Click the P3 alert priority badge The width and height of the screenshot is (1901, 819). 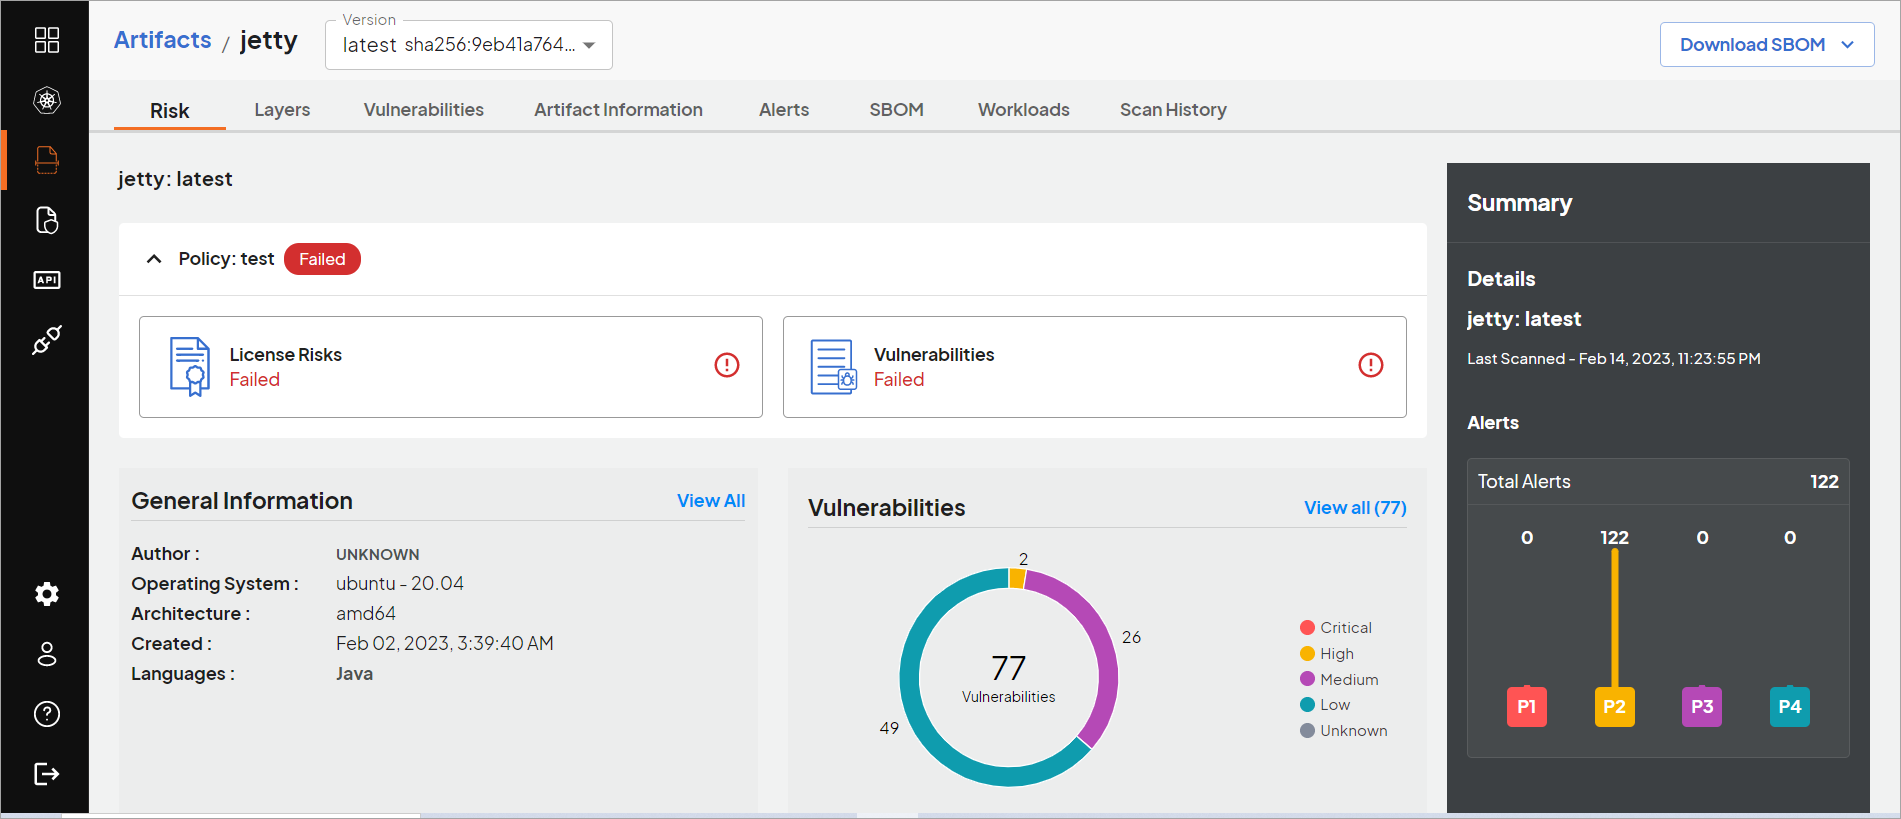tap(1702, 706)
